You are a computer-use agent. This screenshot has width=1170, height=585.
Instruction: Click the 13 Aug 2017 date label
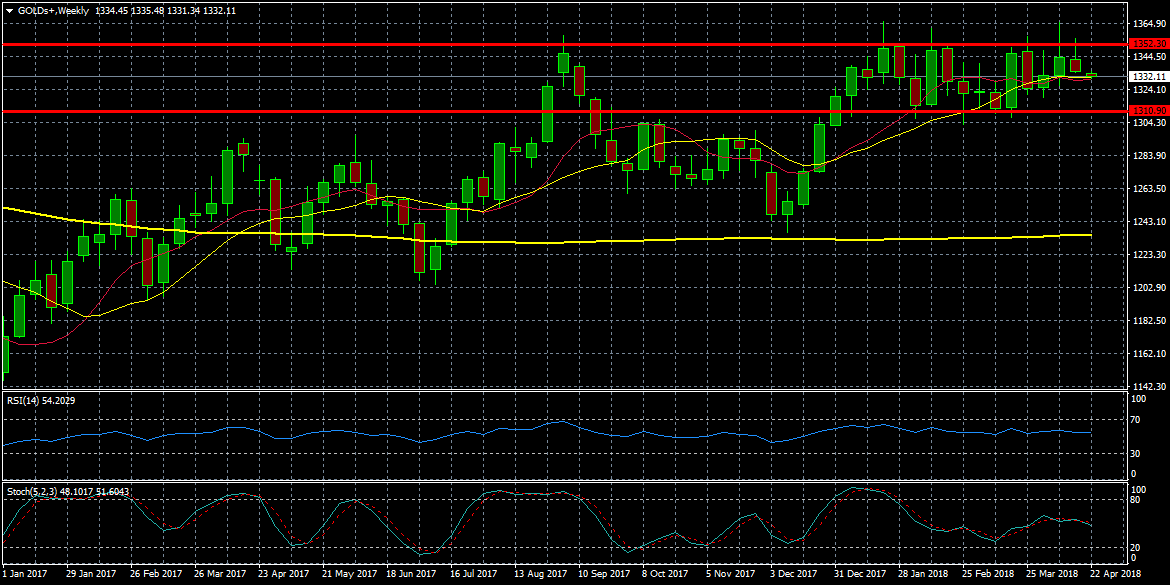coord(540,575)
